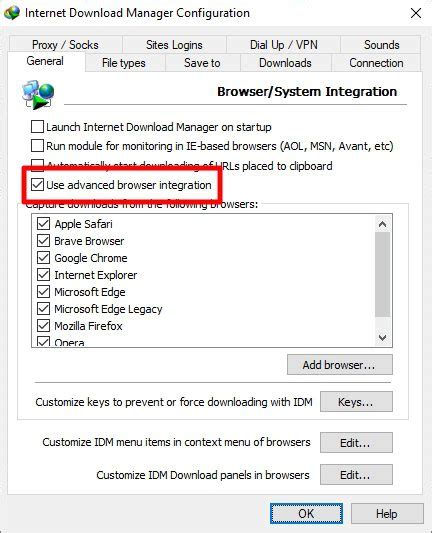432x533 pixels.
Task: Click the browser list scrollbar thumb
Action: [382, 275]
